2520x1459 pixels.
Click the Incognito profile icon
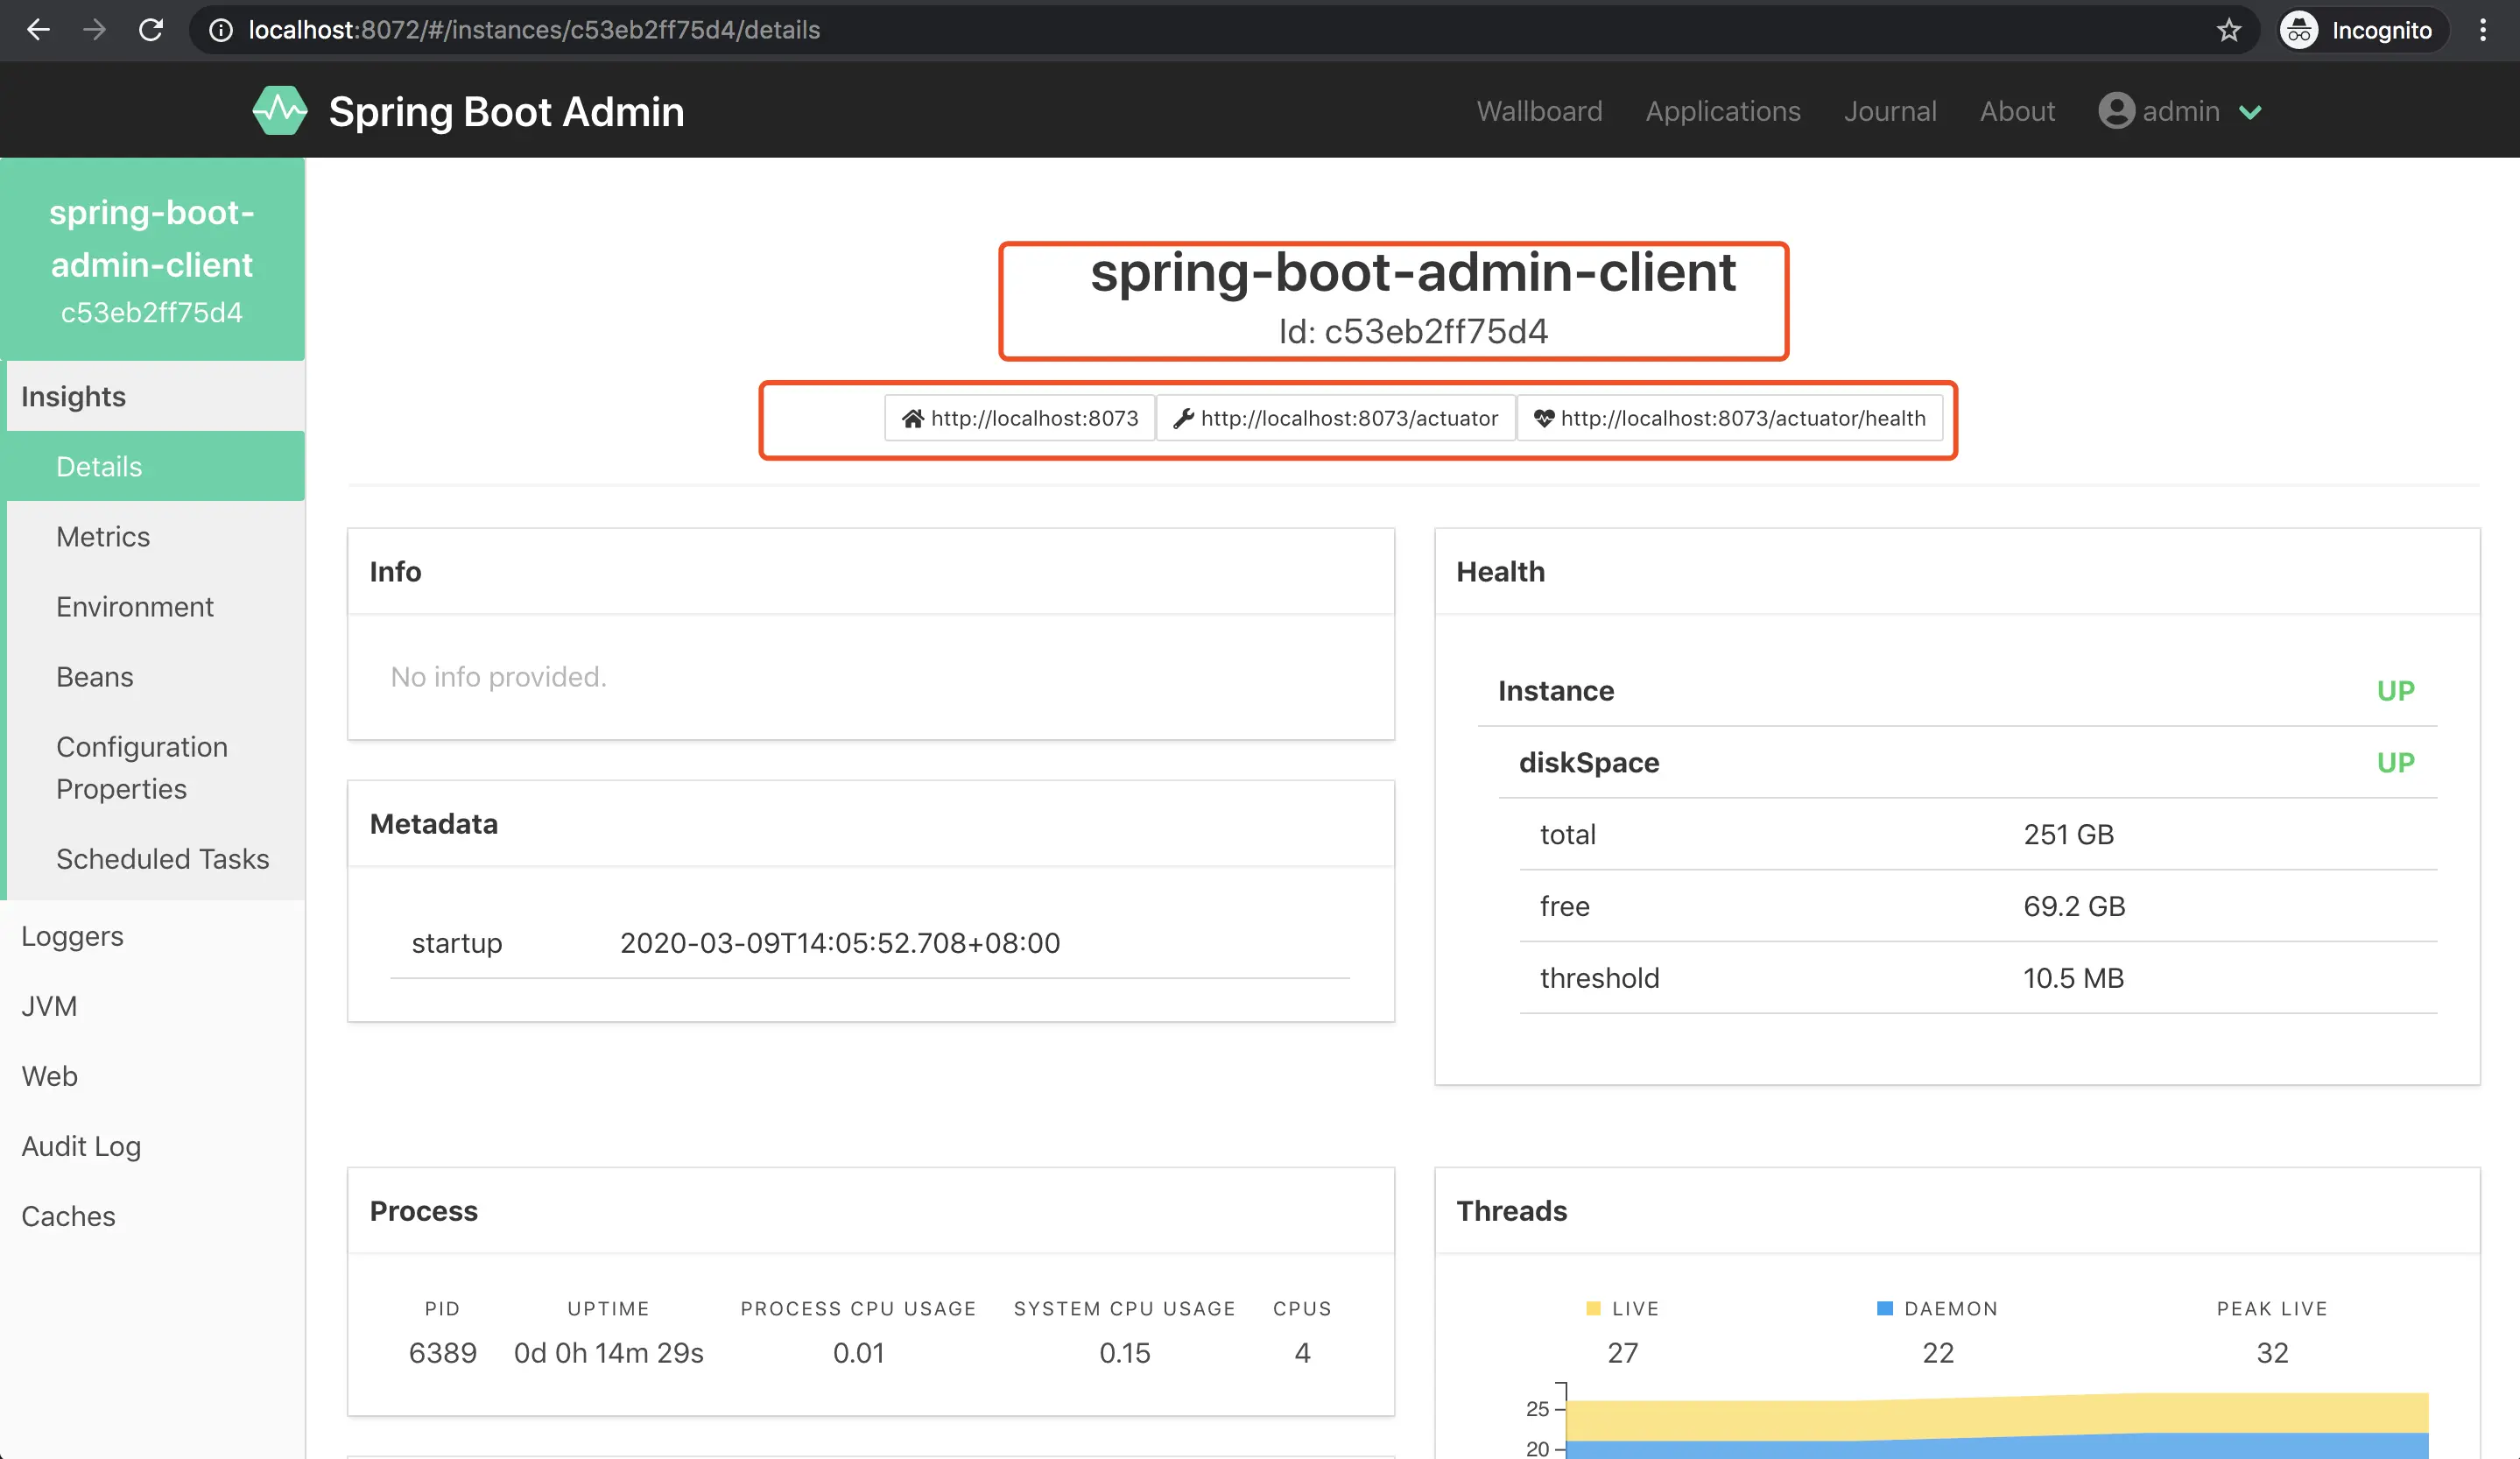click(x=2299, y=30)
